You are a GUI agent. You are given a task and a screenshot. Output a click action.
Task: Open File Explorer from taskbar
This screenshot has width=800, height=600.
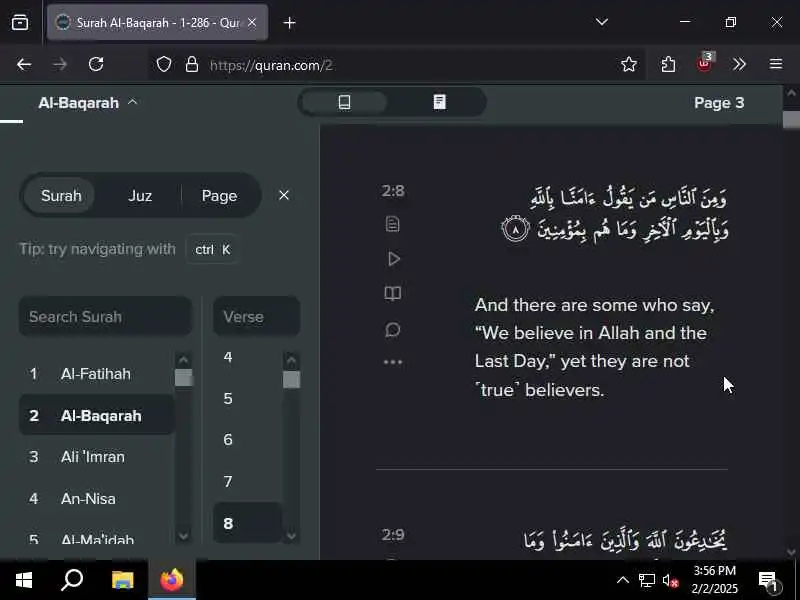tap(122, 580)
